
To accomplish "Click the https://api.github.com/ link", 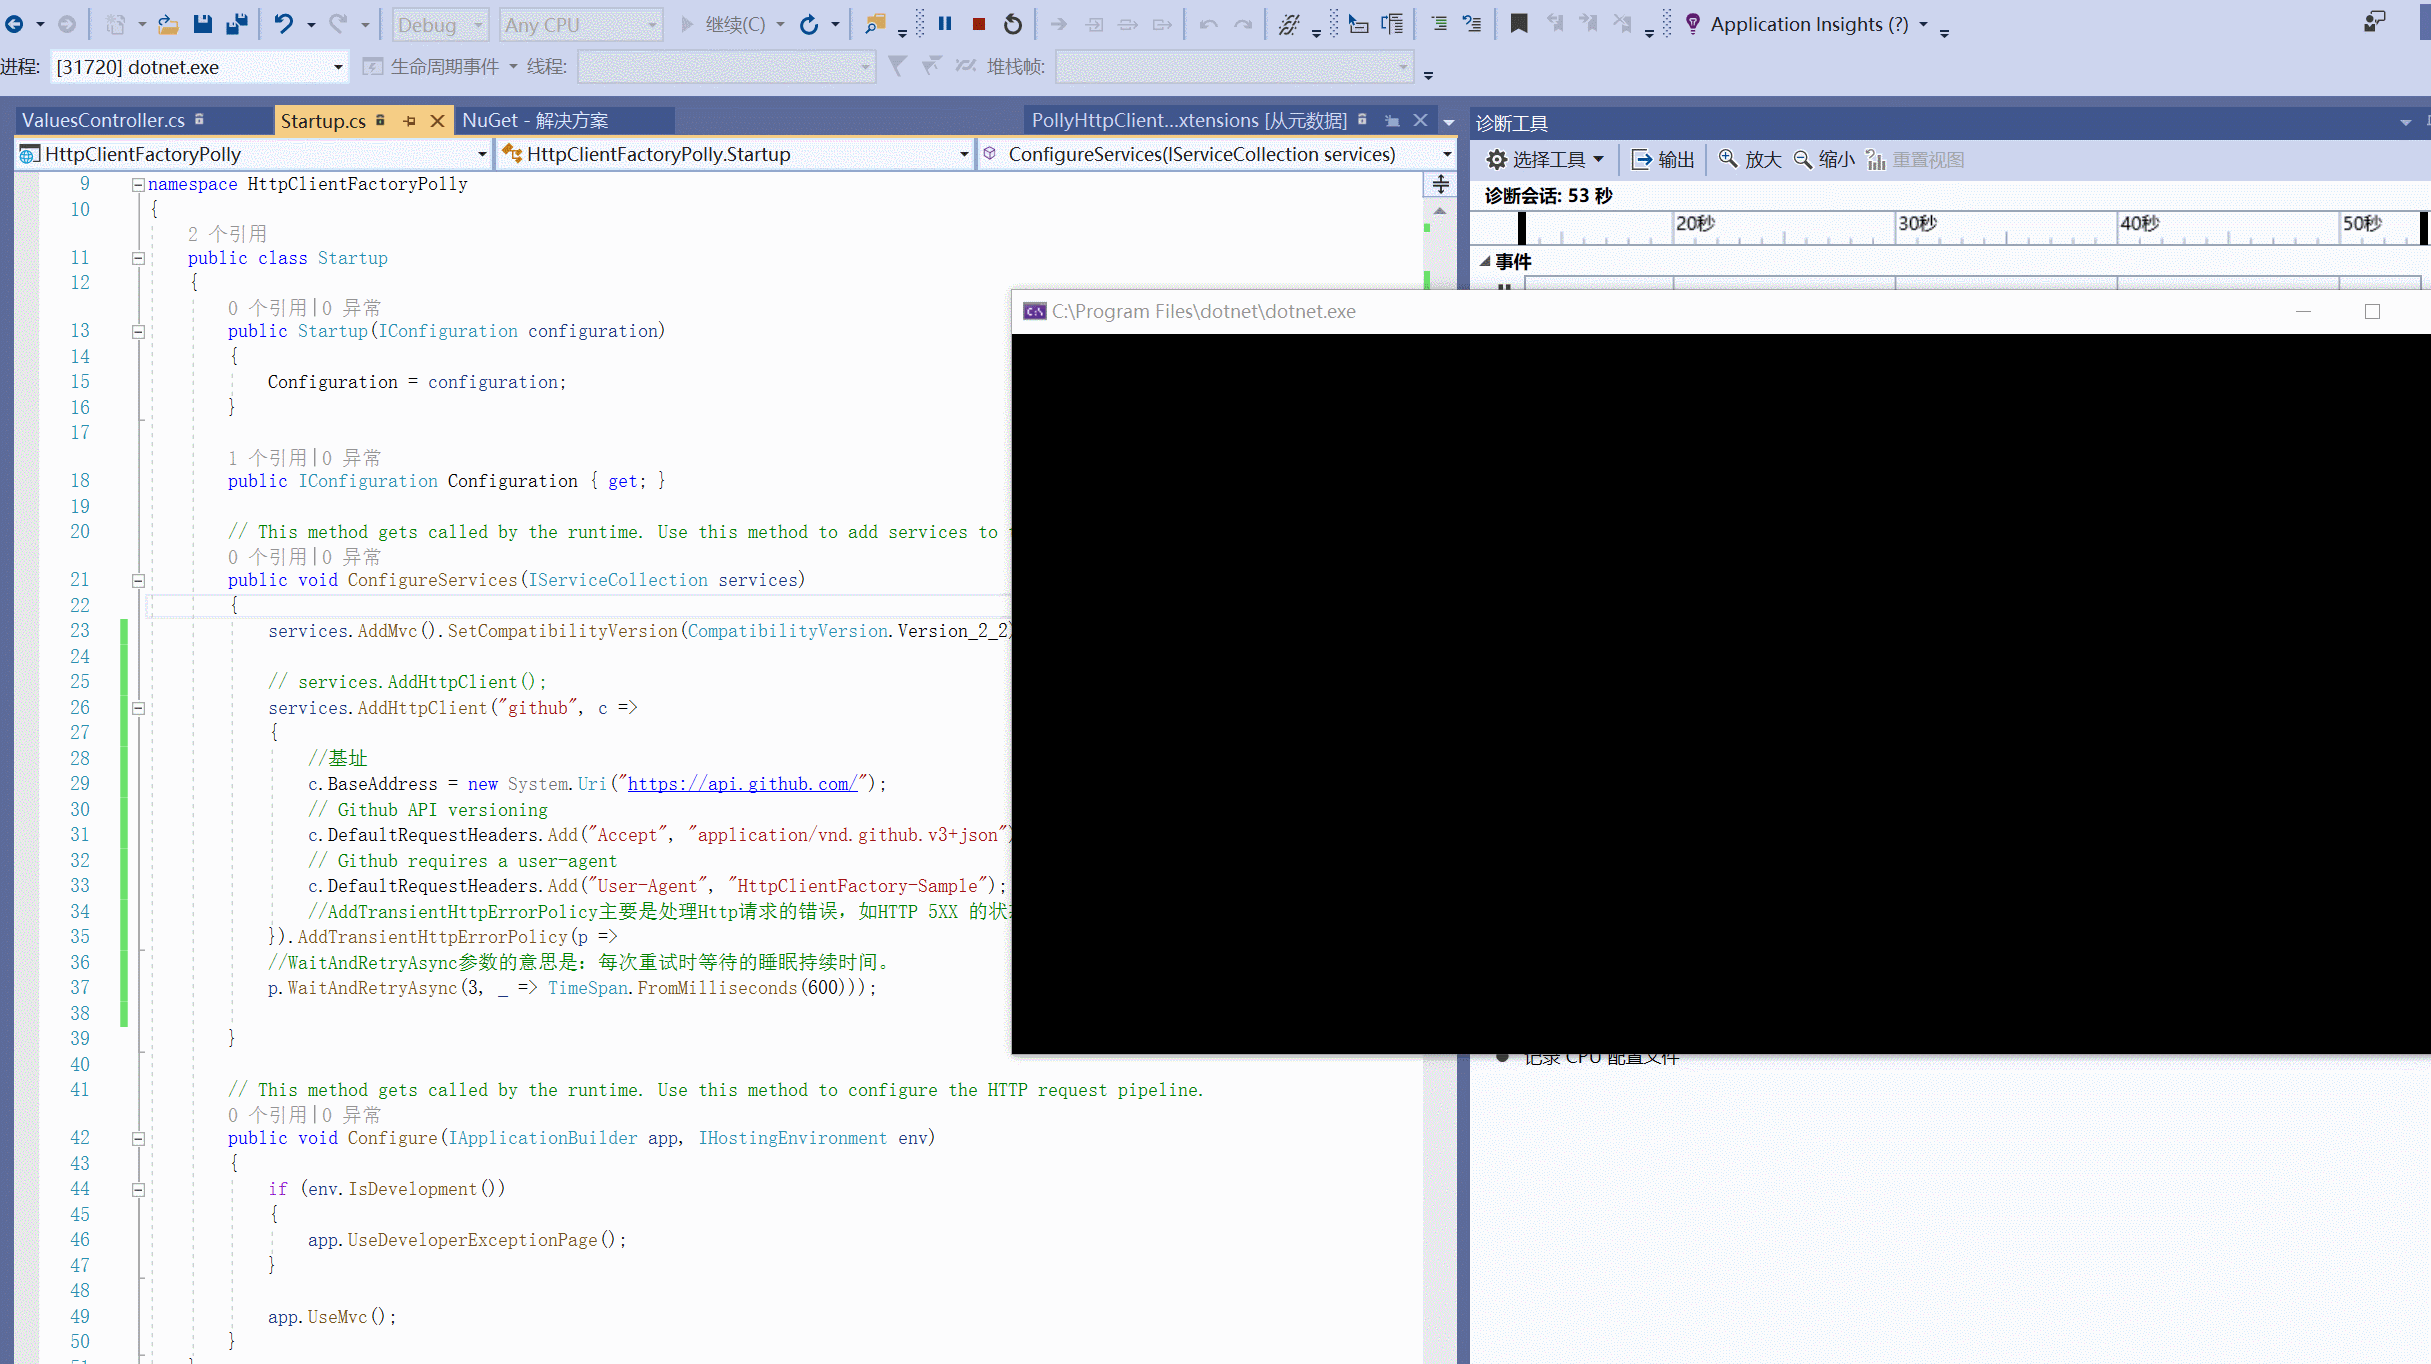I will (743, 785).
